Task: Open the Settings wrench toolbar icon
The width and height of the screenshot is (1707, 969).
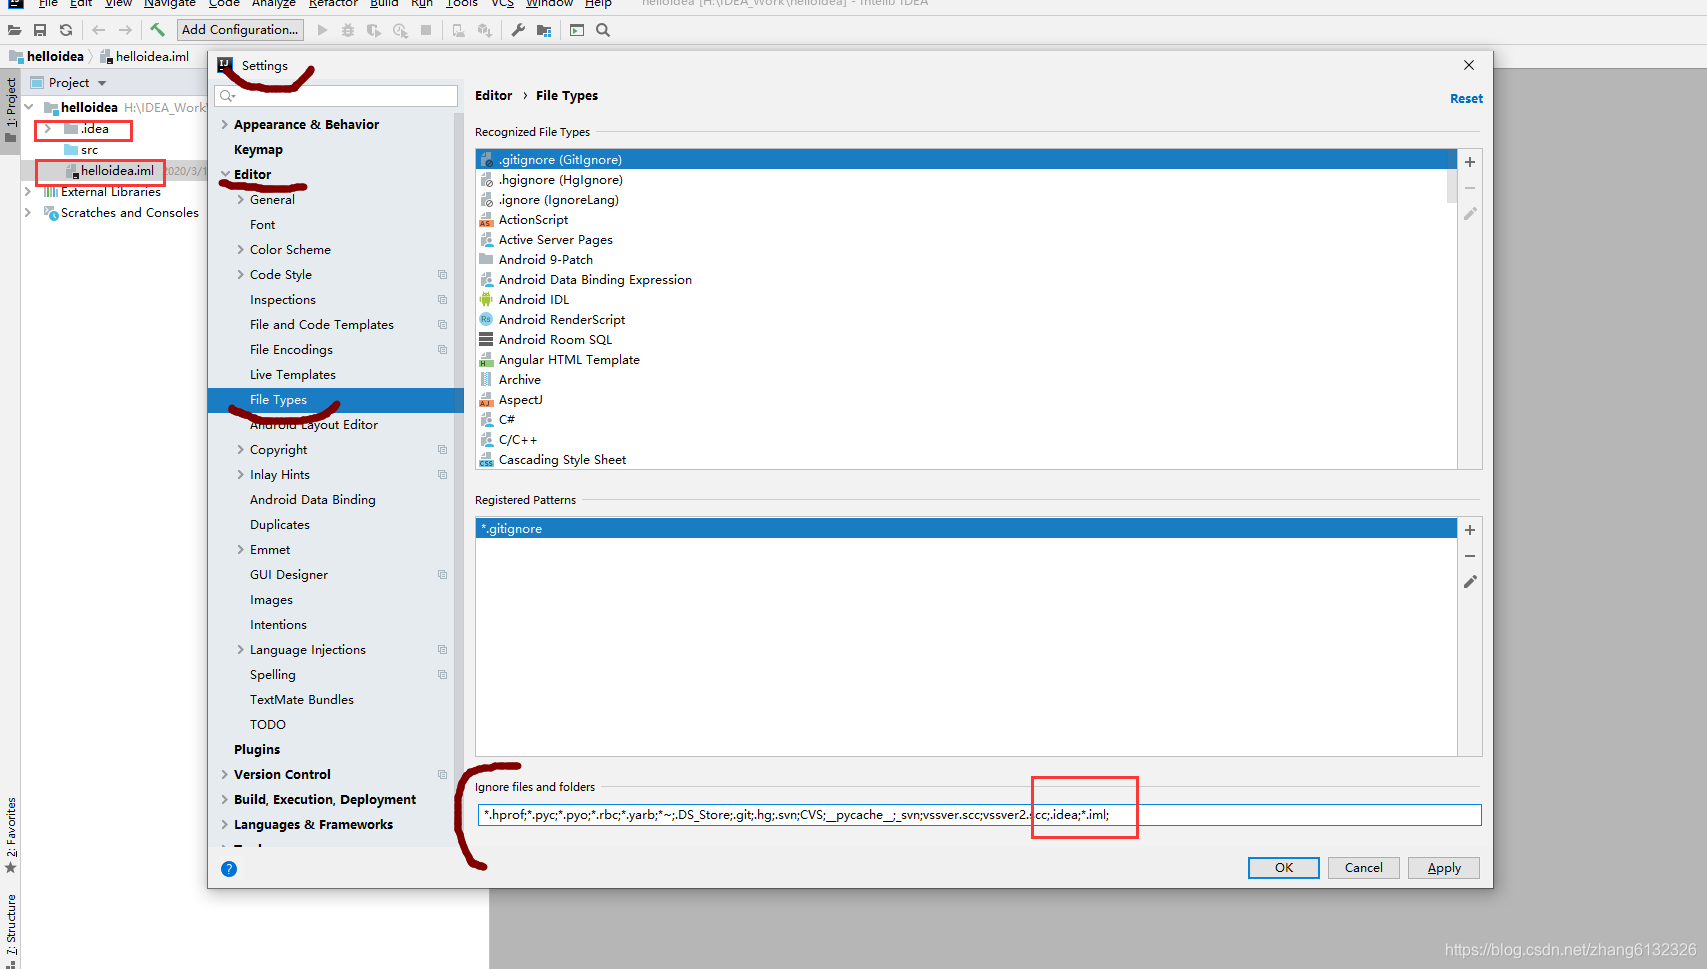Action: click(518, 30)
